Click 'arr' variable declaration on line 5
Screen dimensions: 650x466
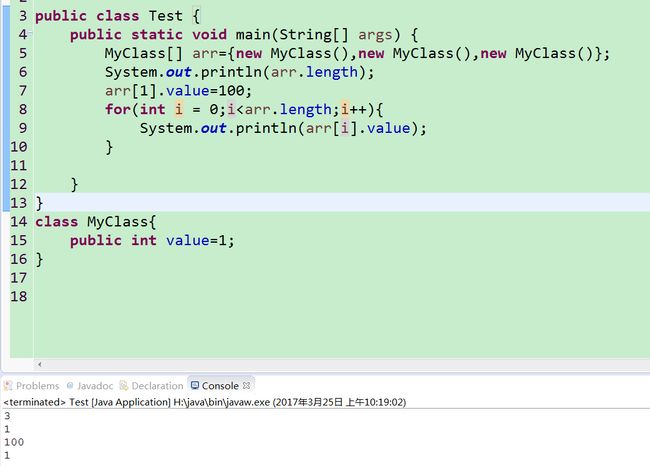[205, 53]
